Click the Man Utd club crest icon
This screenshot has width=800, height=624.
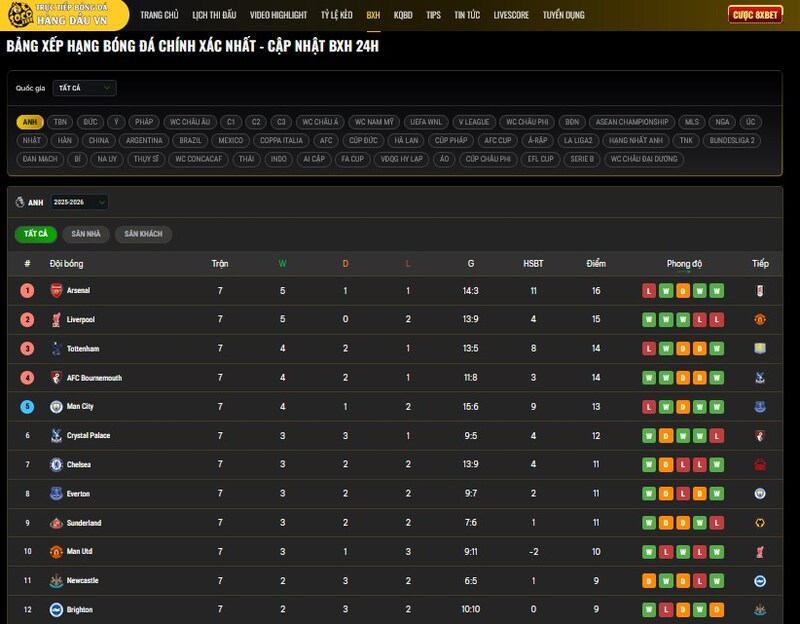[x=56, y=551]
